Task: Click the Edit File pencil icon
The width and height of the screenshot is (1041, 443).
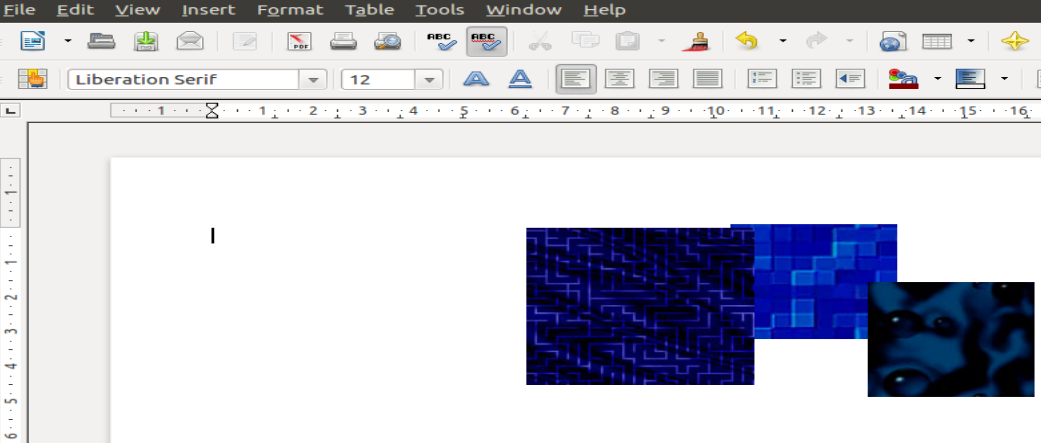Action: 245,41
